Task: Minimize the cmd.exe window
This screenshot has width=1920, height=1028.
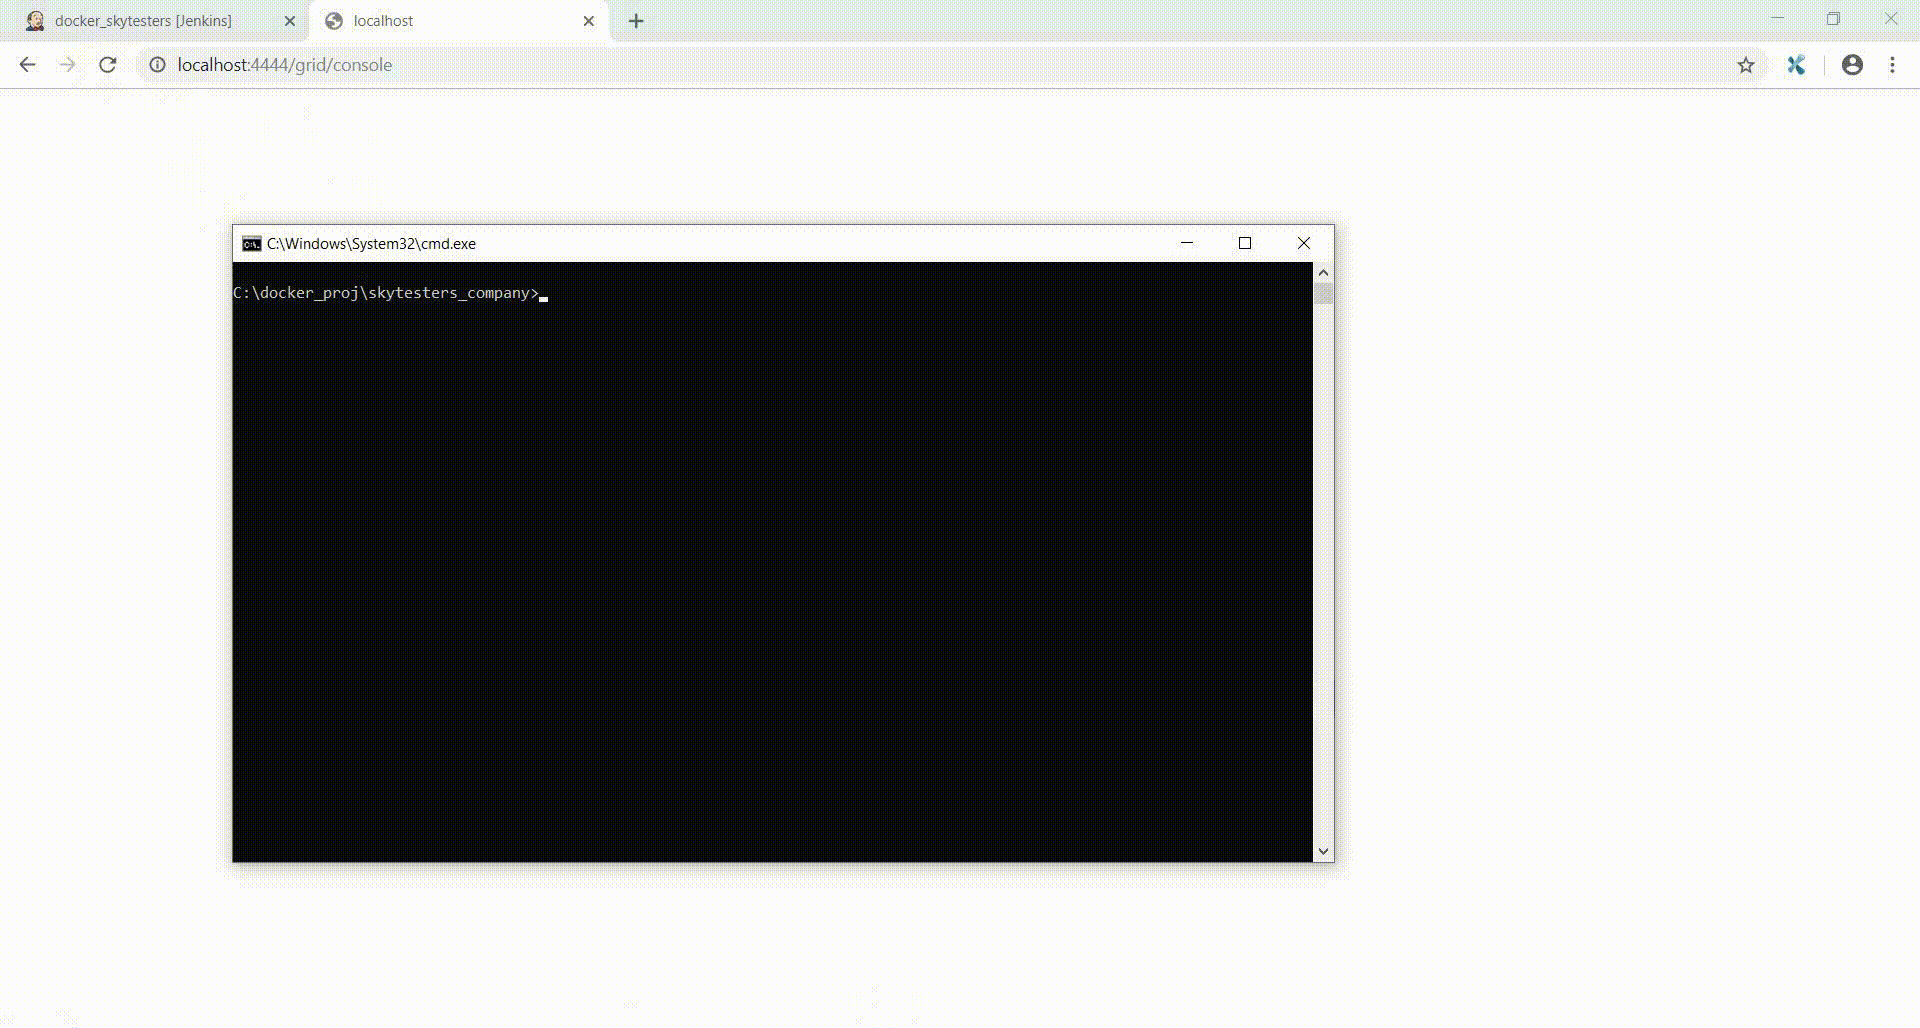Action: coord(1187,243)
